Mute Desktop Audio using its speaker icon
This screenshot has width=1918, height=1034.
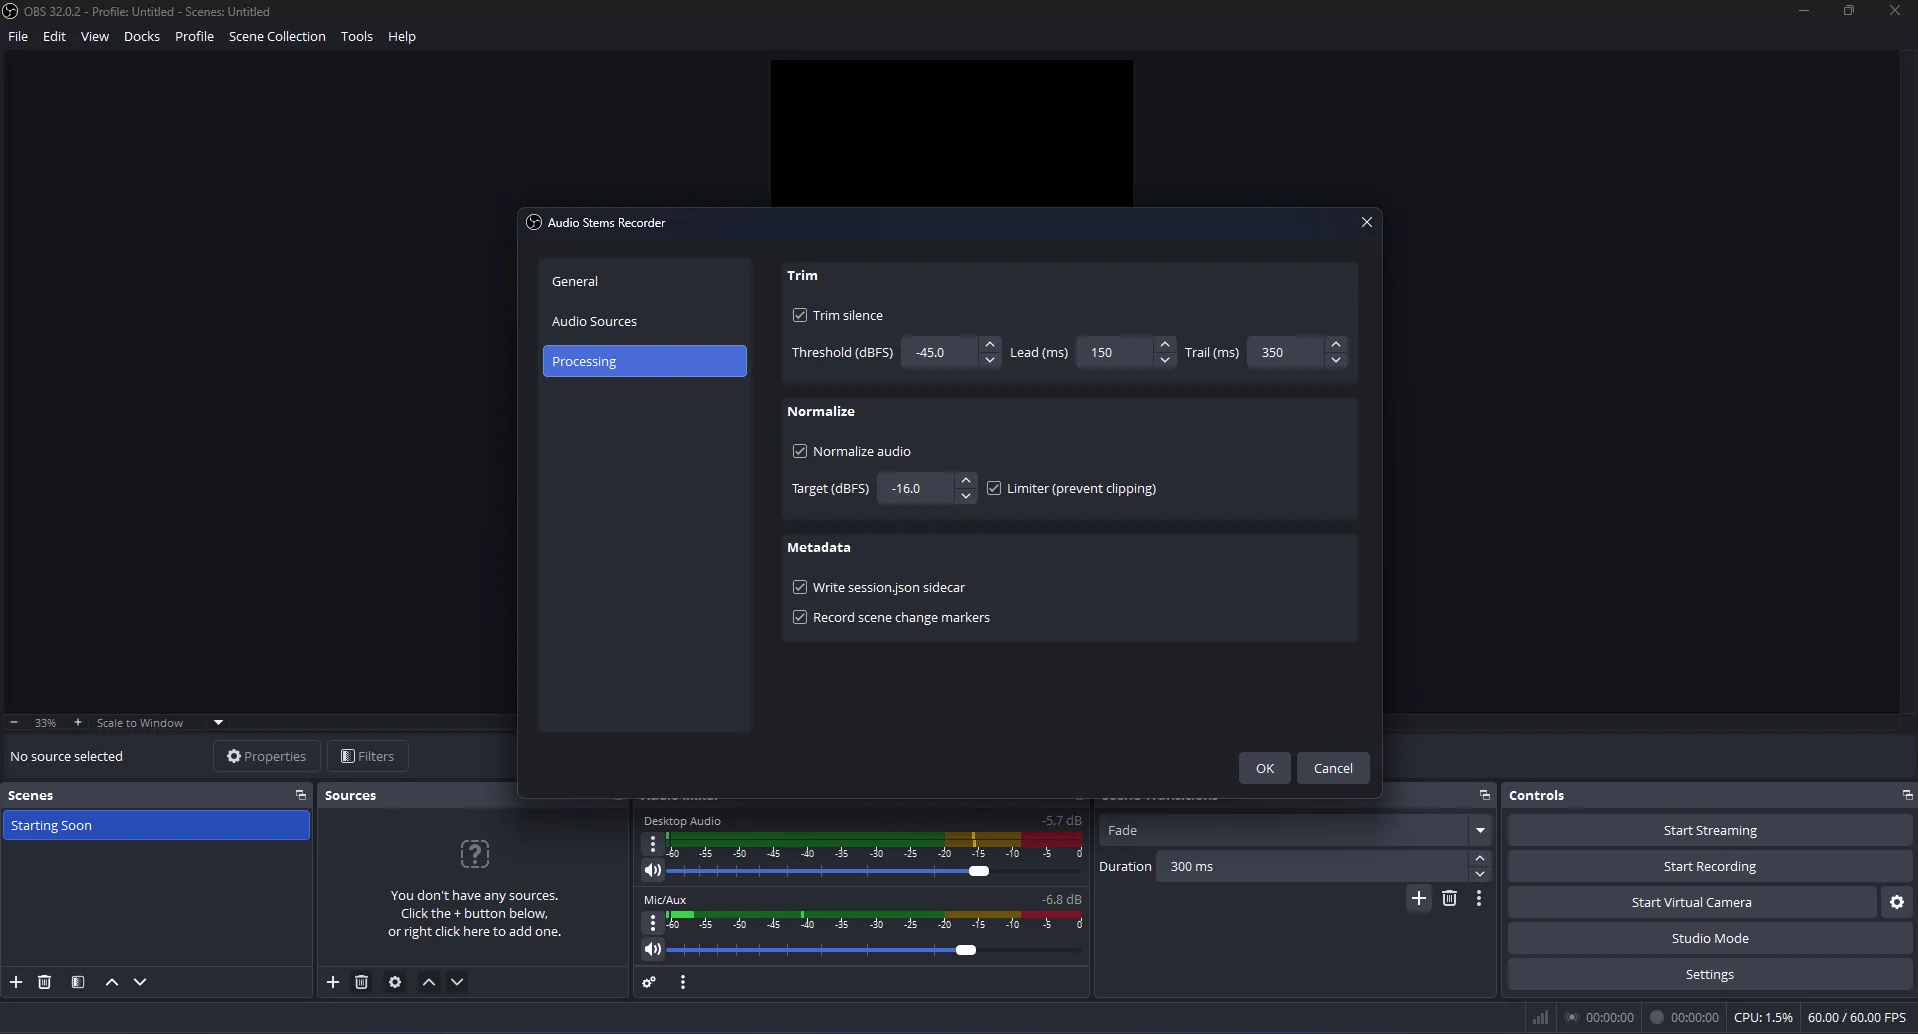point(654,871)
